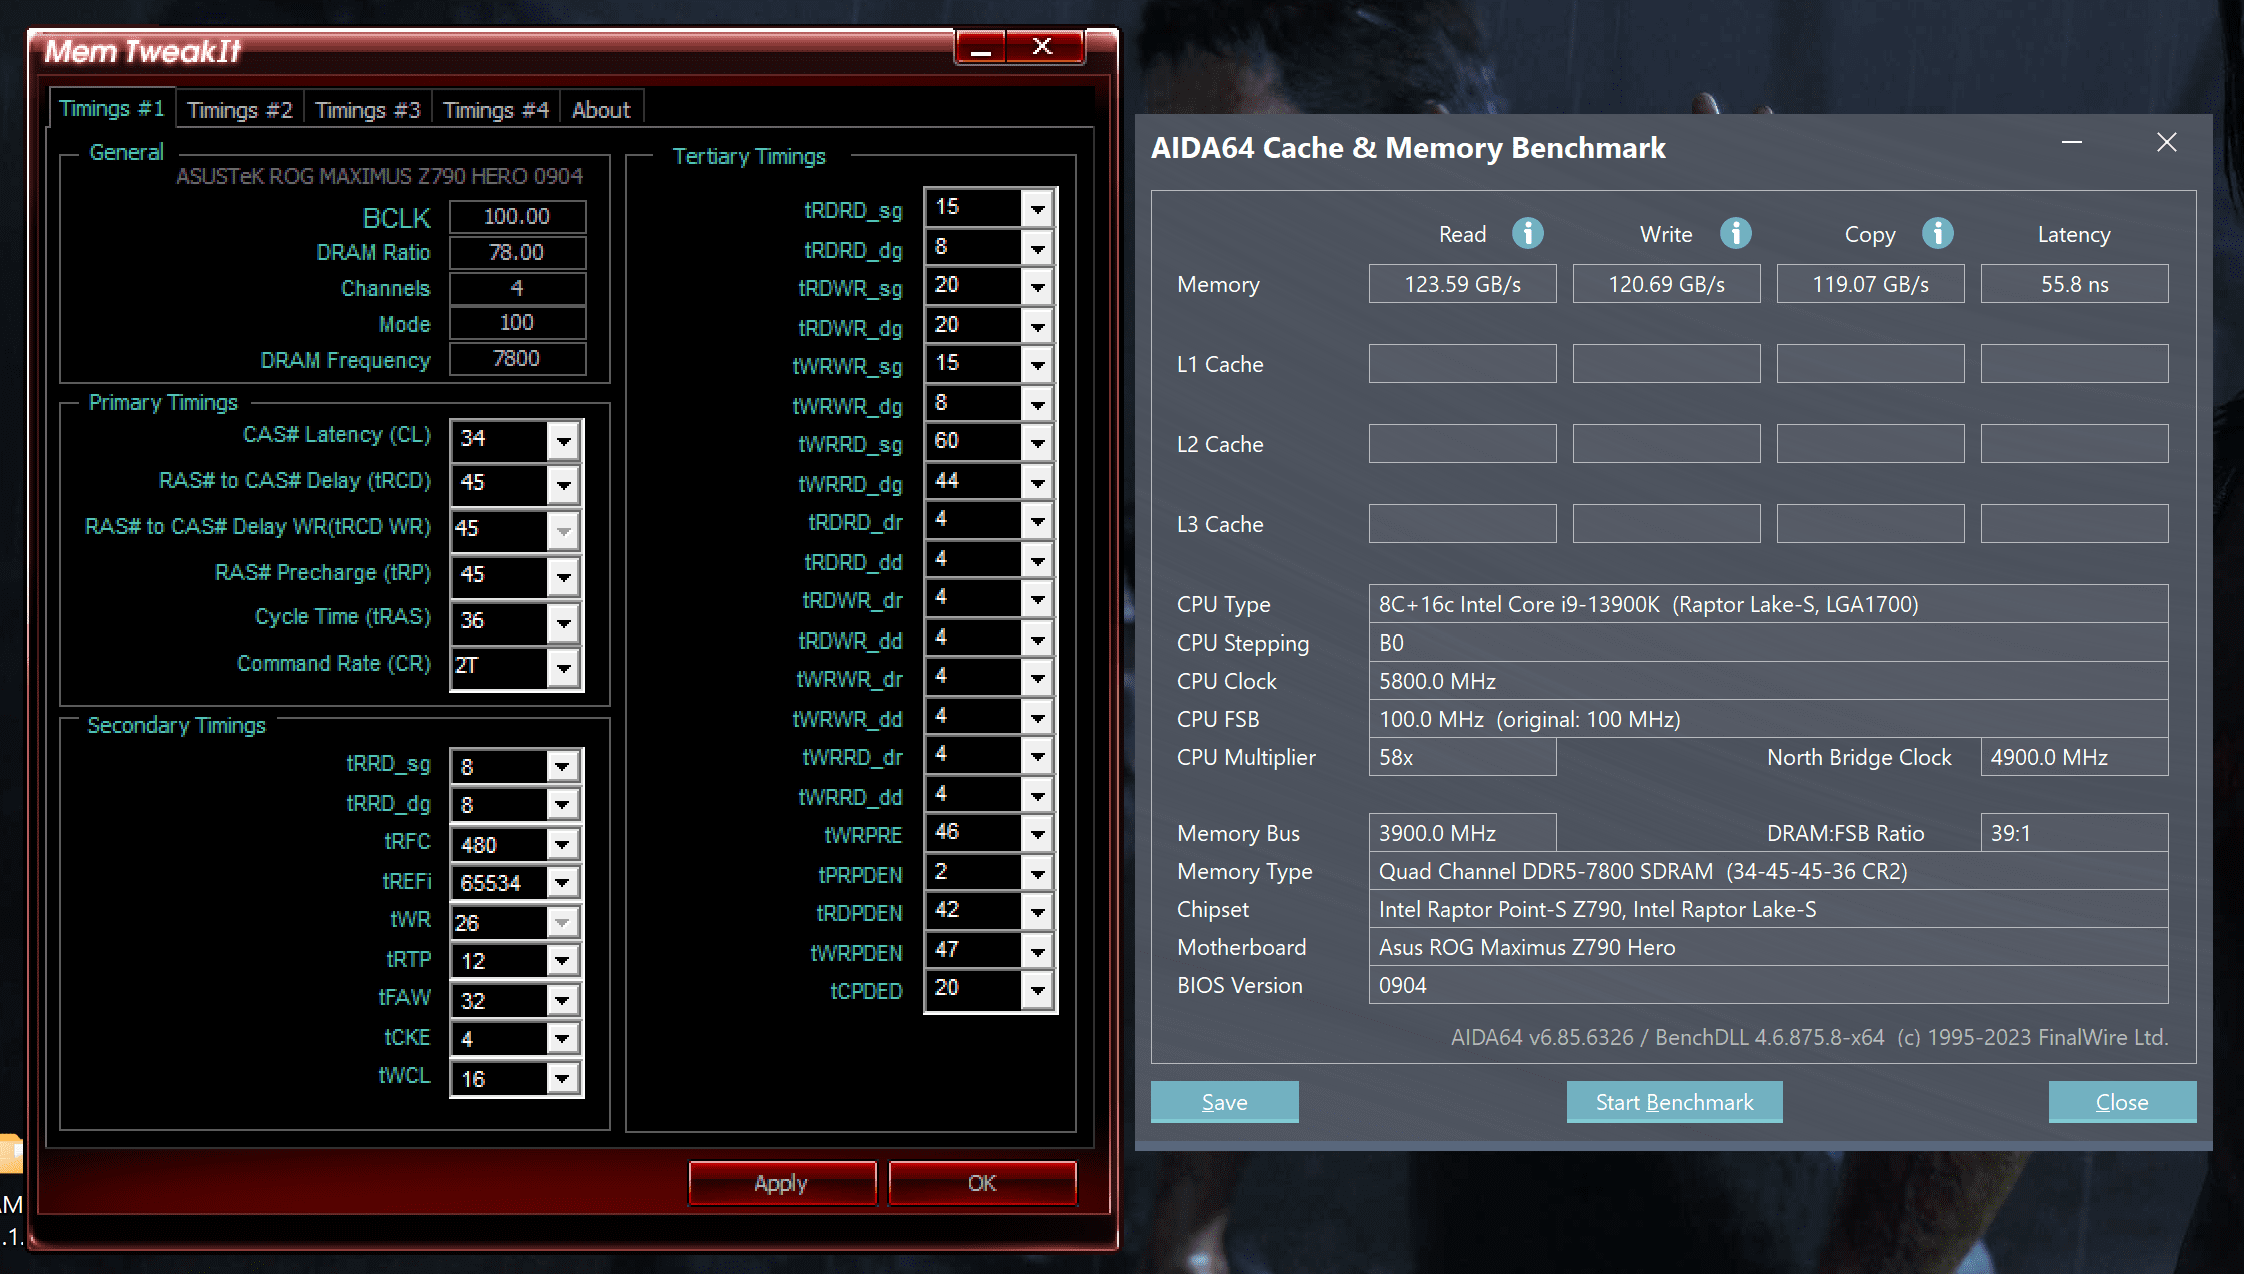Click Start Benchmark button
The image size is (2244, 1274).
[x=1674, y=1102]
